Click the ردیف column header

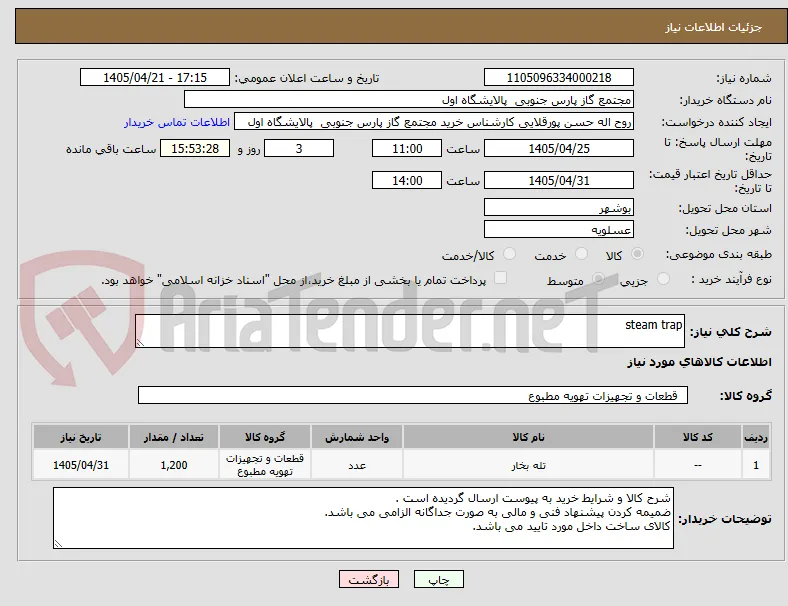(756, 437)
